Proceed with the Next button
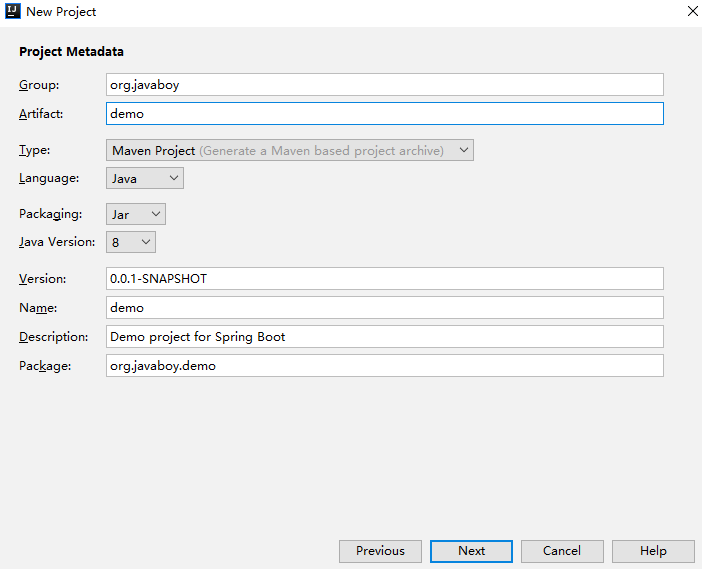Image resolution: width=702 pixels, height=569 pixels. 471,551
